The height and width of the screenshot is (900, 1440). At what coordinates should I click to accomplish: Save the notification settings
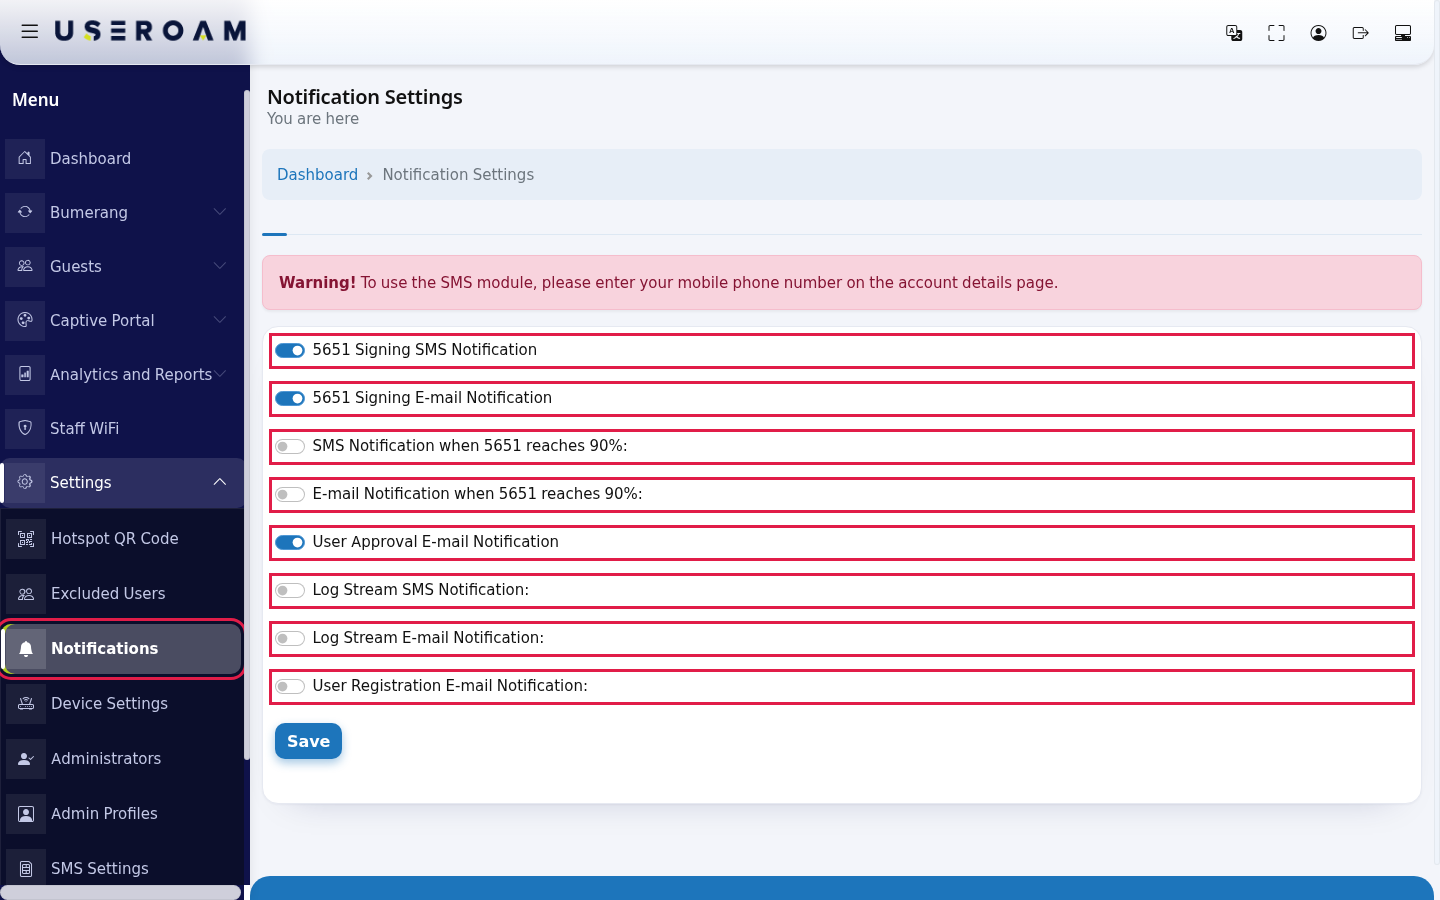point(308,741)
